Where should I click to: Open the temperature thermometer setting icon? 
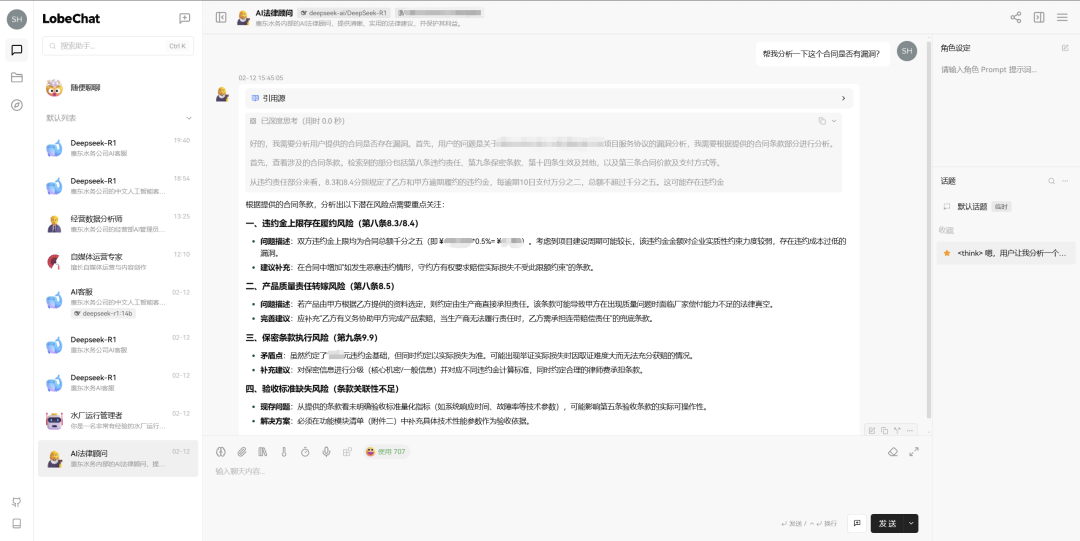point(283,452)
